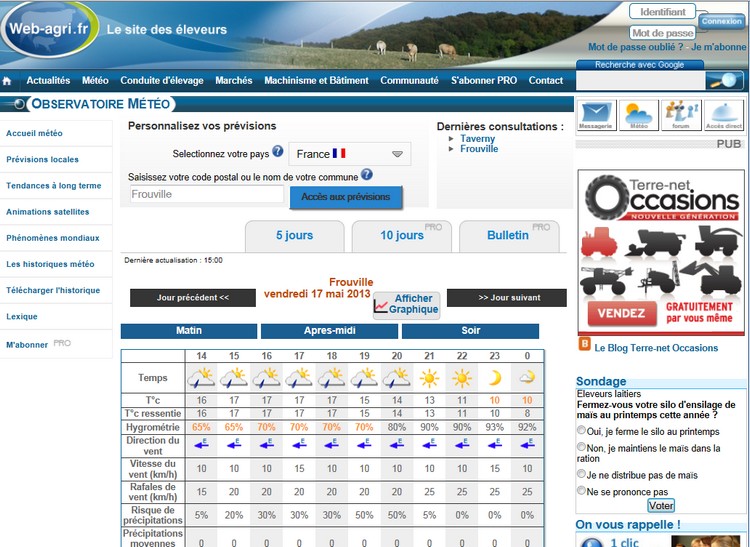
Task: Open Terre-net Occasions advertisement banner
Action: (661, 252)
